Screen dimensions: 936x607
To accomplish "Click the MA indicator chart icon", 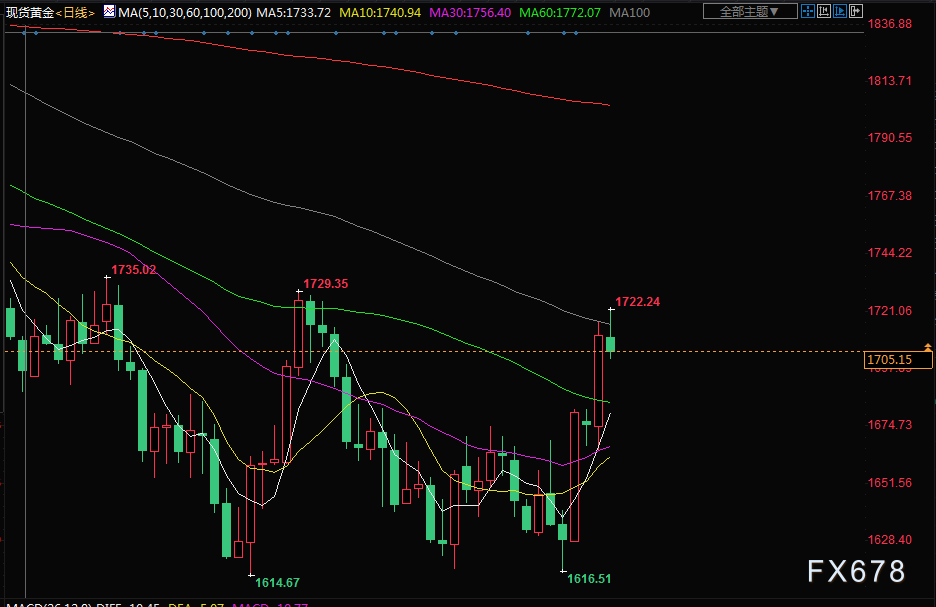I will (x=109, y=11).
